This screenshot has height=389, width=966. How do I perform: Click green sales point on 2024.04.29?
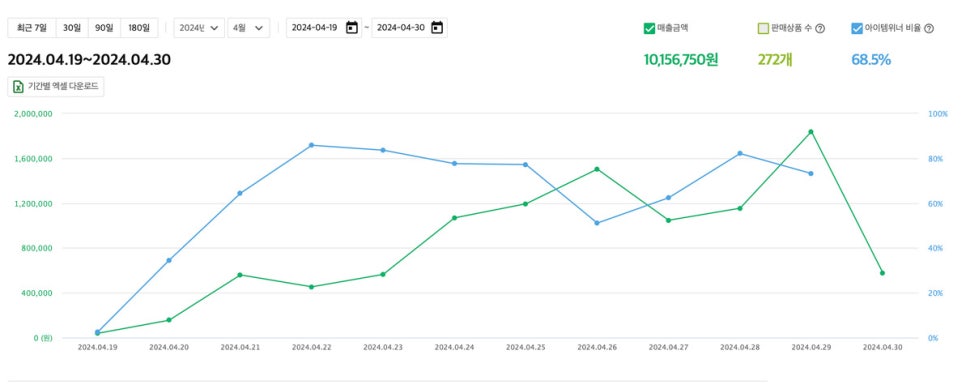pos(811,131)
